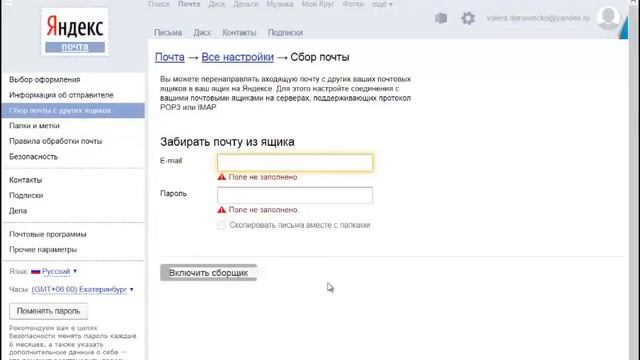Viewport: 640px width, 360px height.
Task: Open the Контакты tab
Action: (x=239, y=33)
